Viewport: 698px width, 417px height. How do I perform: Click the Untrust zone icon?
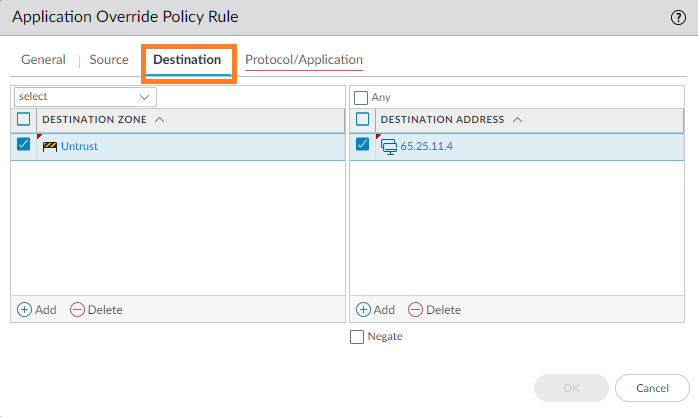50,146
